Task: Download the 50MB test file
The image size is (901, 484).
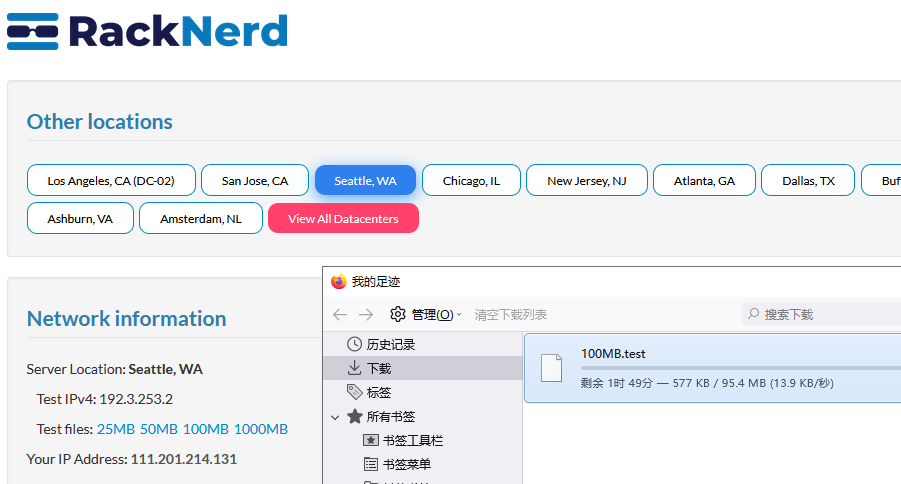Action: tap(159, 429)
